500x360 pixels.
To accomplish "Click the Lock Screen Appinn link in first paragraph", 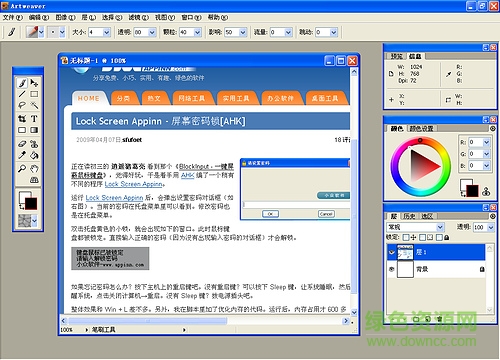I will pos(134,184).
